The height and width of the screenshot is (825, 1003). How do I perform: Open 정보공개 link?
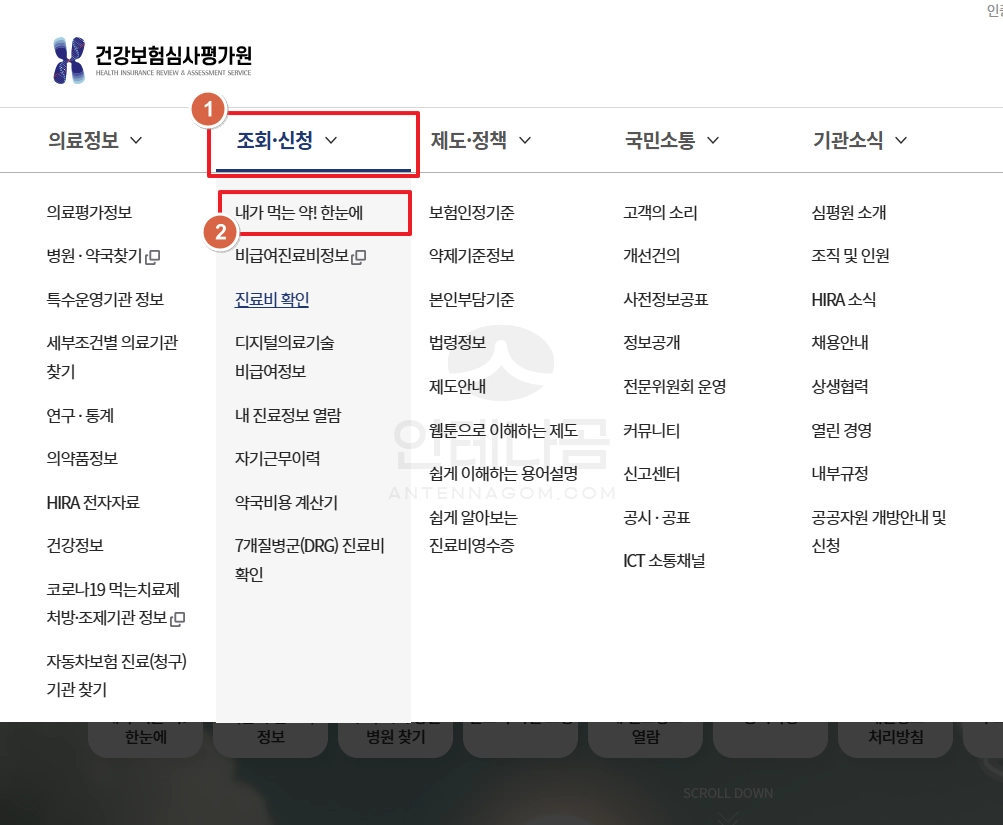[652, 343]
